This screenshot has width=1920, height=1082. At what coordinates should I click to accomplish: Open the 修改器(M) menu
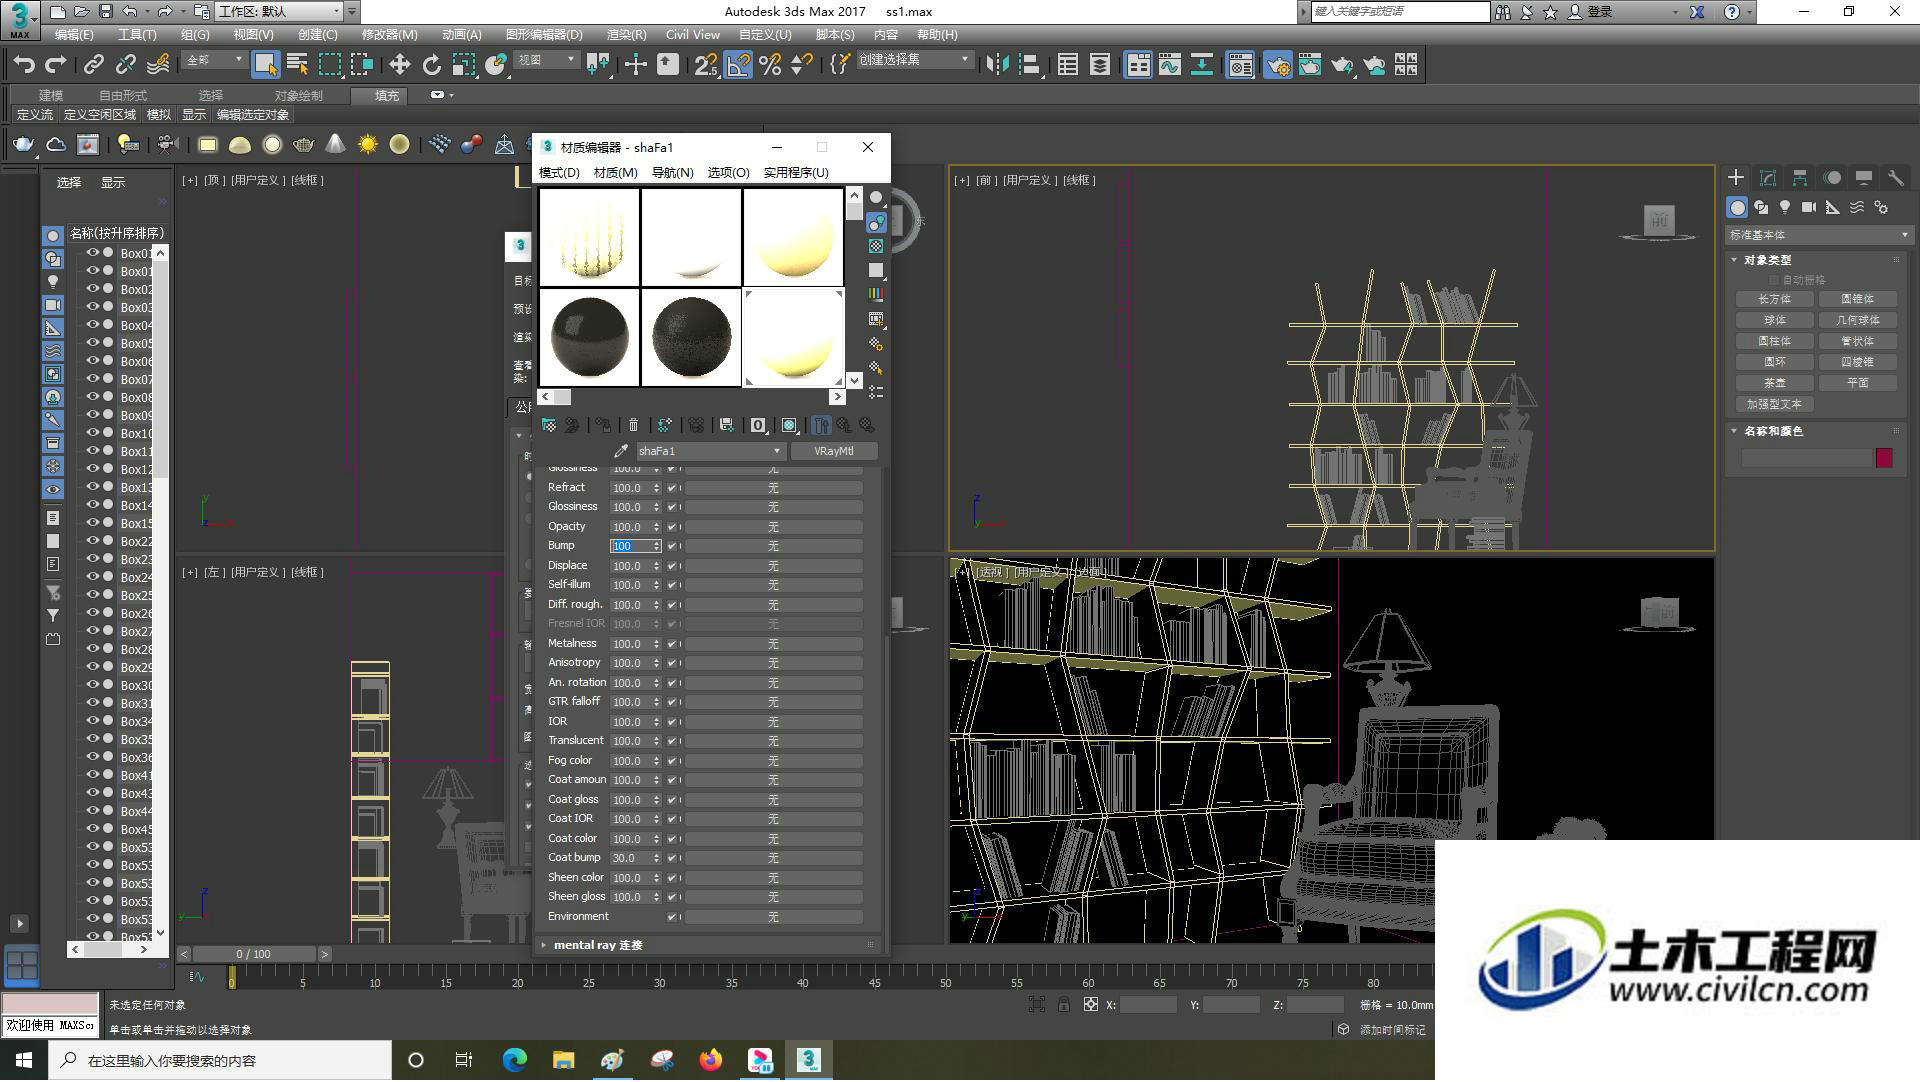(x=389, y=34)
